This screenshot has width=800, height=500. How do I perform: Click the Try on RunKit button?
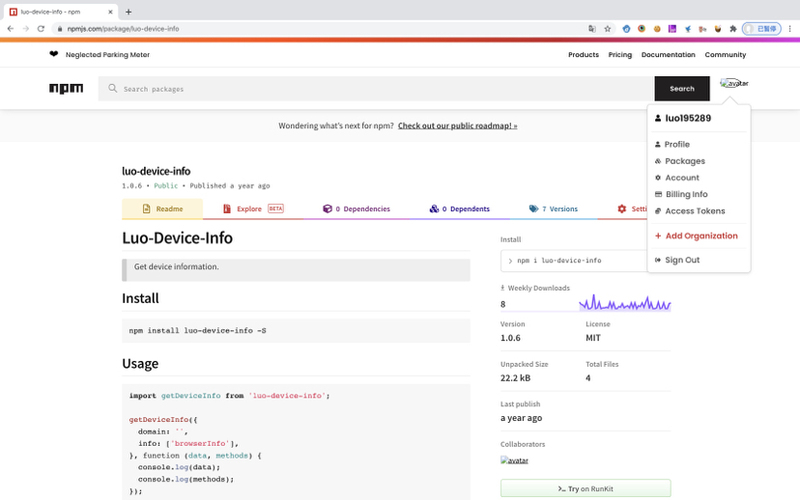pos(585,488)
